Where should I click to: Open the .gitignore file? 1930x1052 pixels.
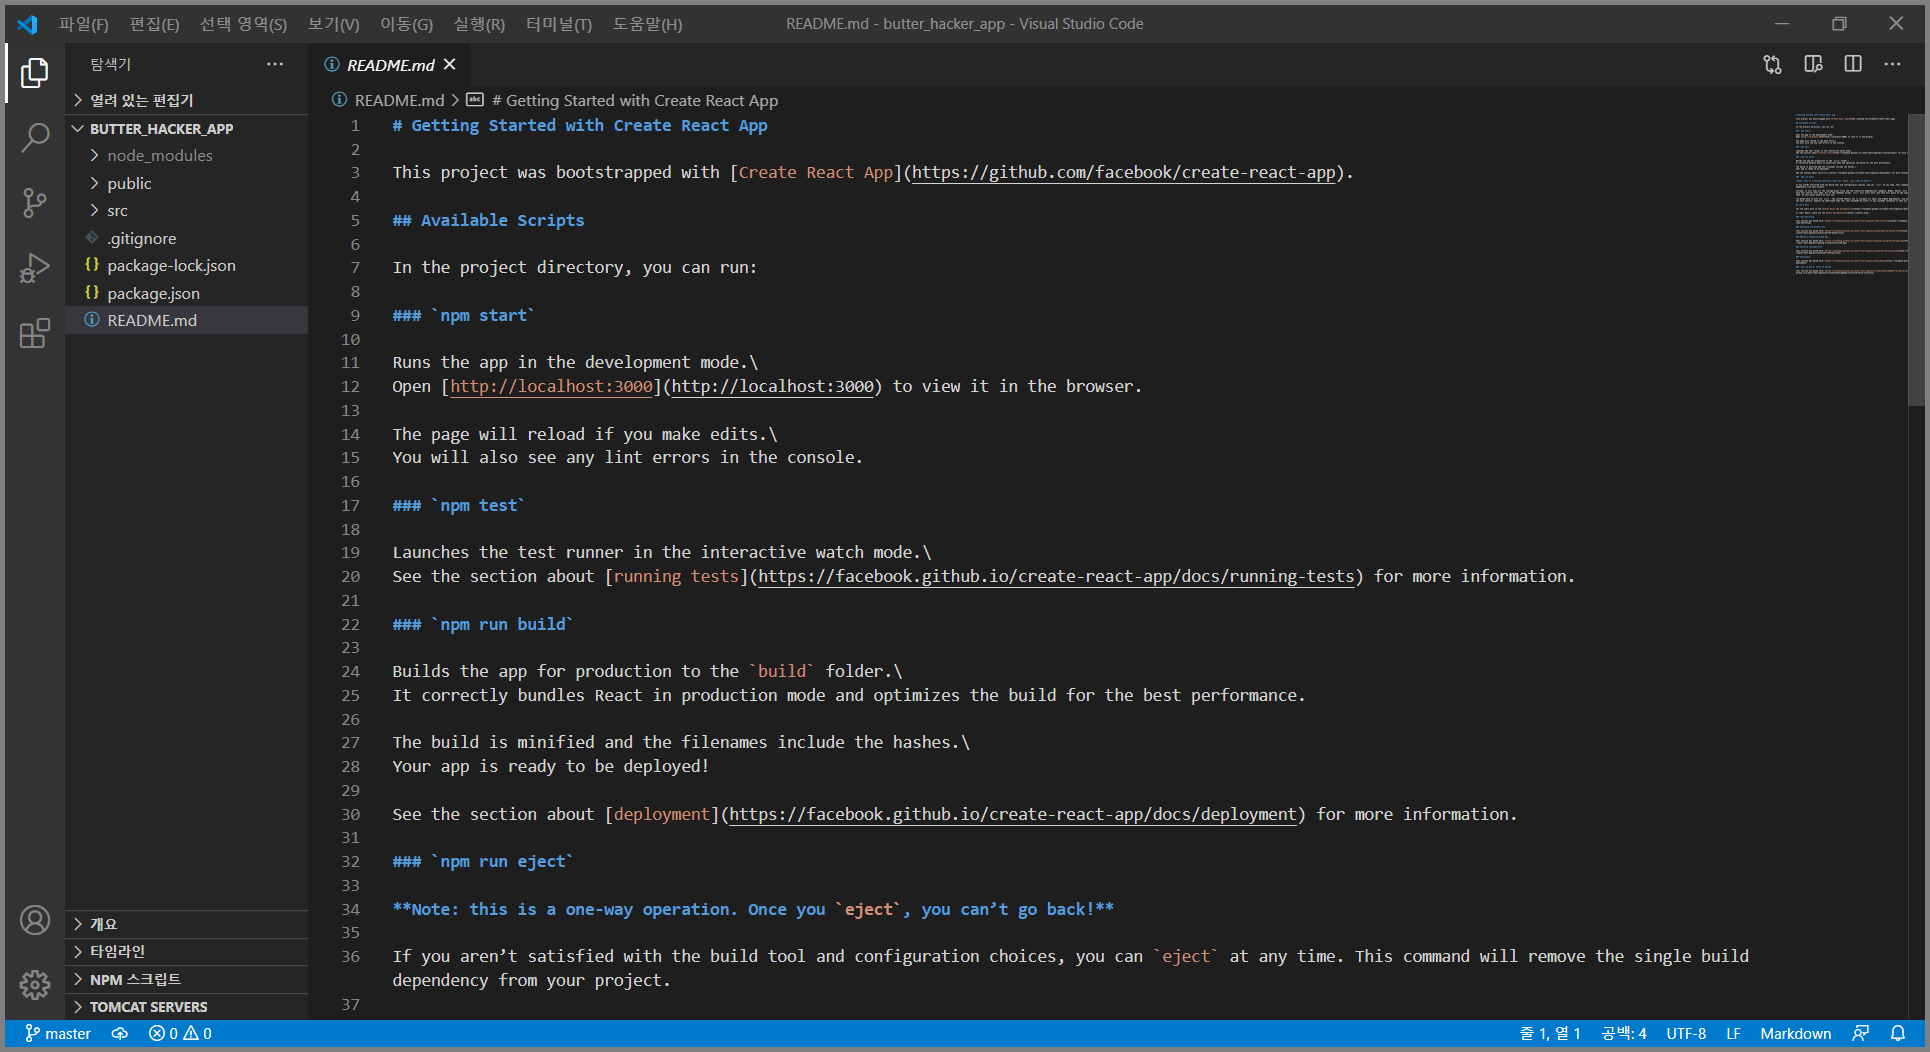point(187,239)
